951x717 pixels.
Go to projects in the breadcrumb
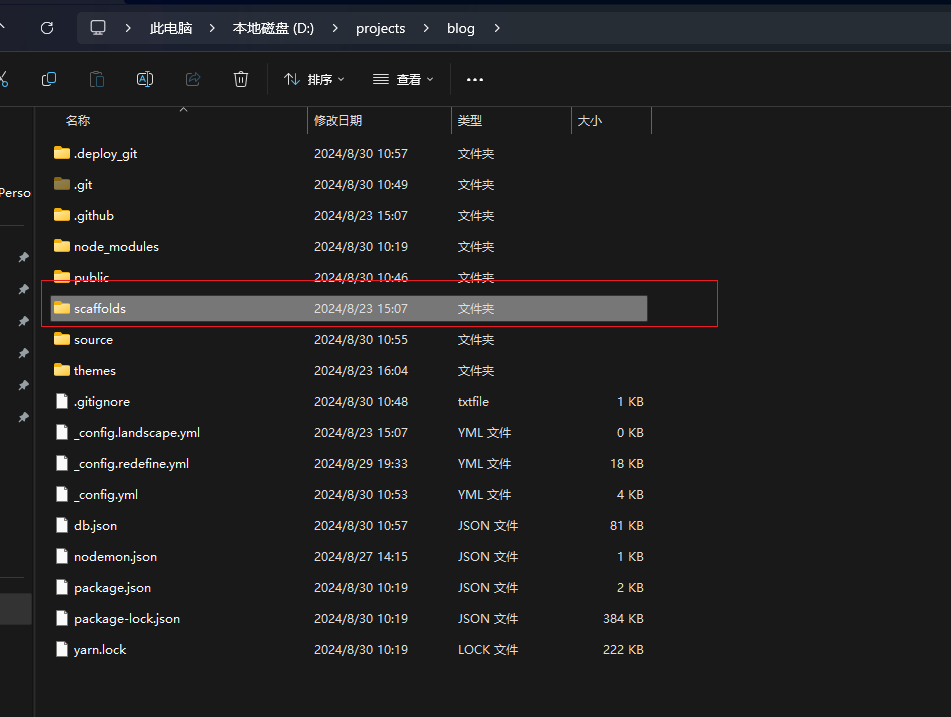380,28
